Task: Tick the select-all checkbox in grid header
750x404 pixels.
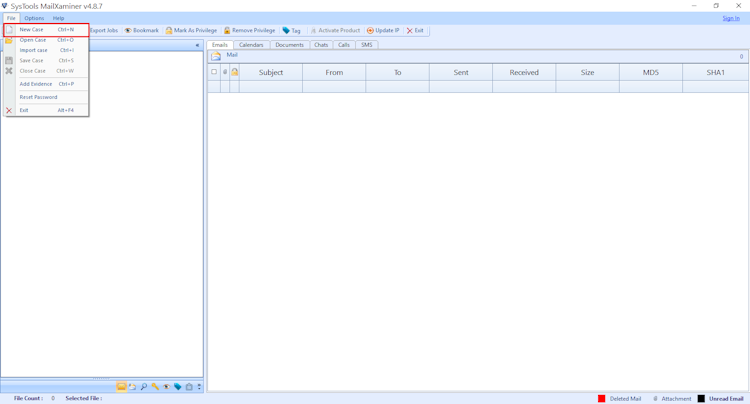Action: (214, 72)
